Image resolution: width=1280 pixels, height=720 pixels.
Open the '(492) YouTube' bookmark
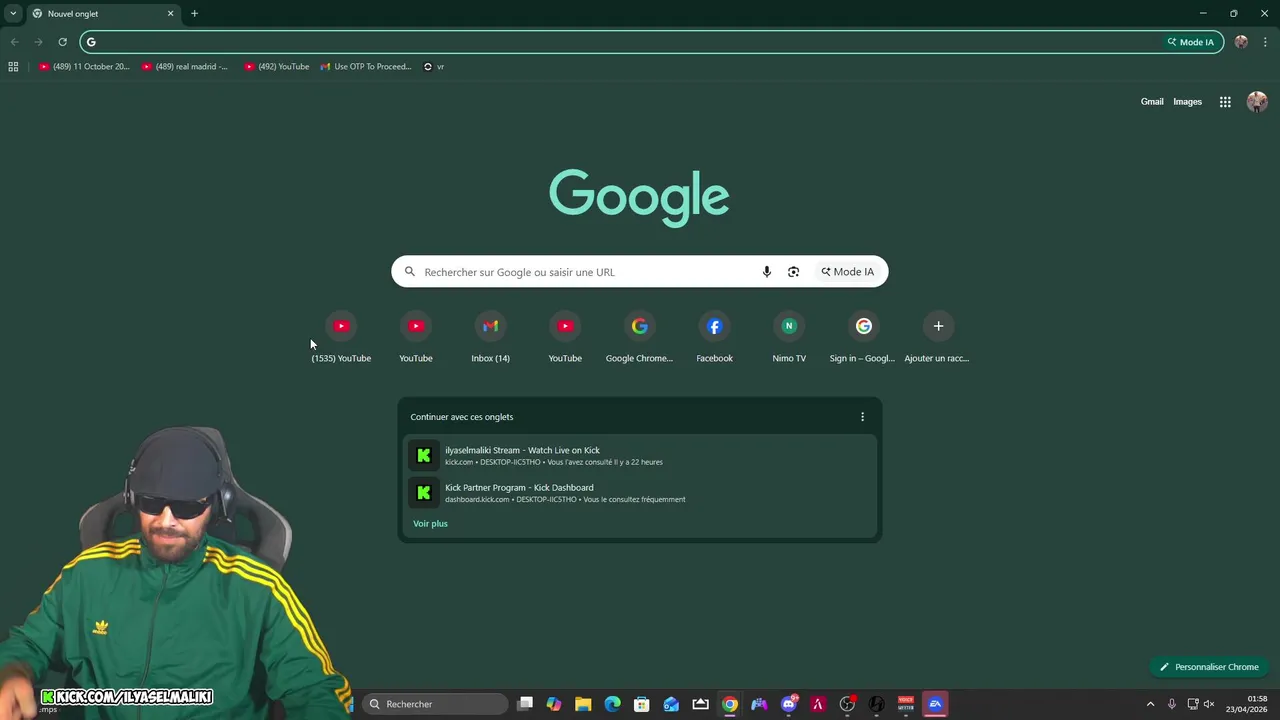point(277,67)
